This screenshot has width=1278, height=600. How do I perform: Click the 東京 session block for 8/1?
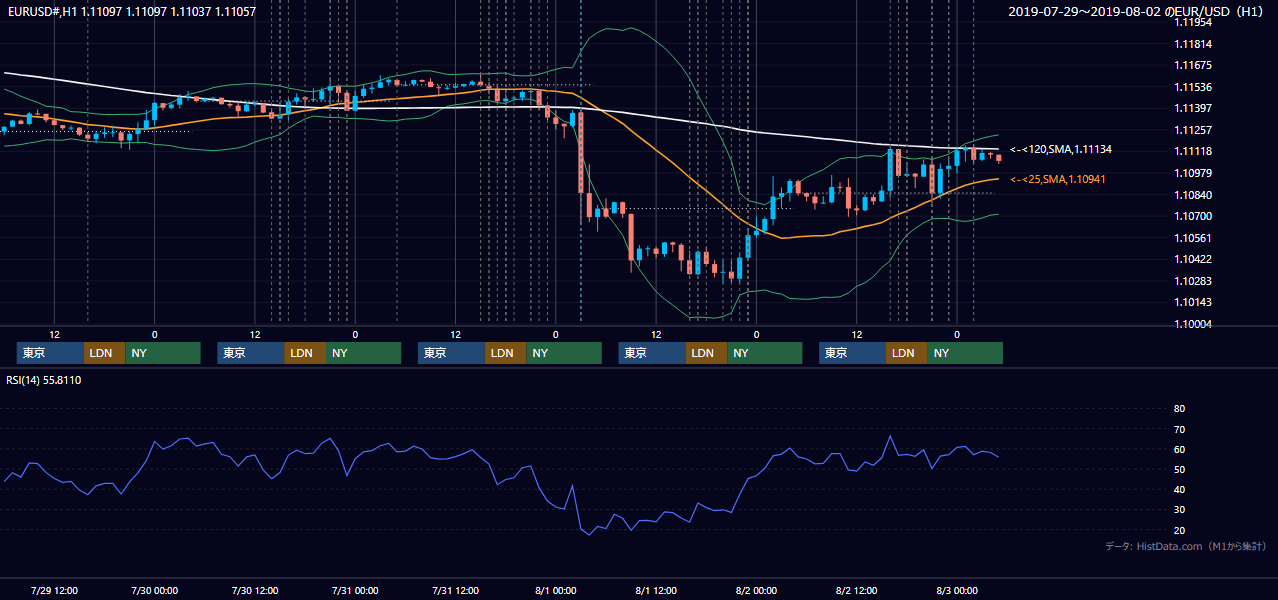coord(652,353)
